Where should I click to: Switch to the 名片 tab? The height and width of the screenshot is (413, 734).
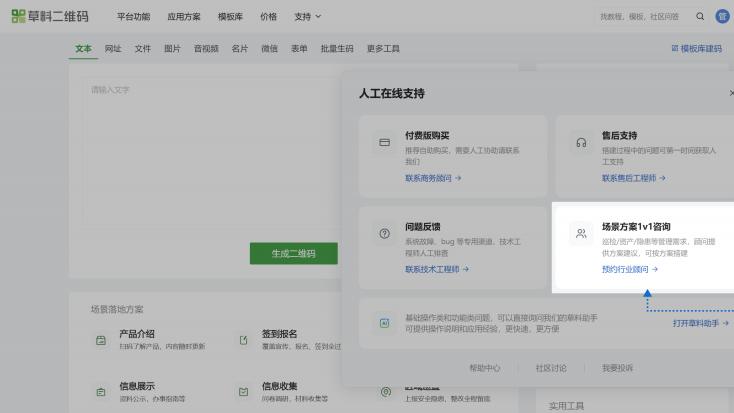(x=240, y=49)
